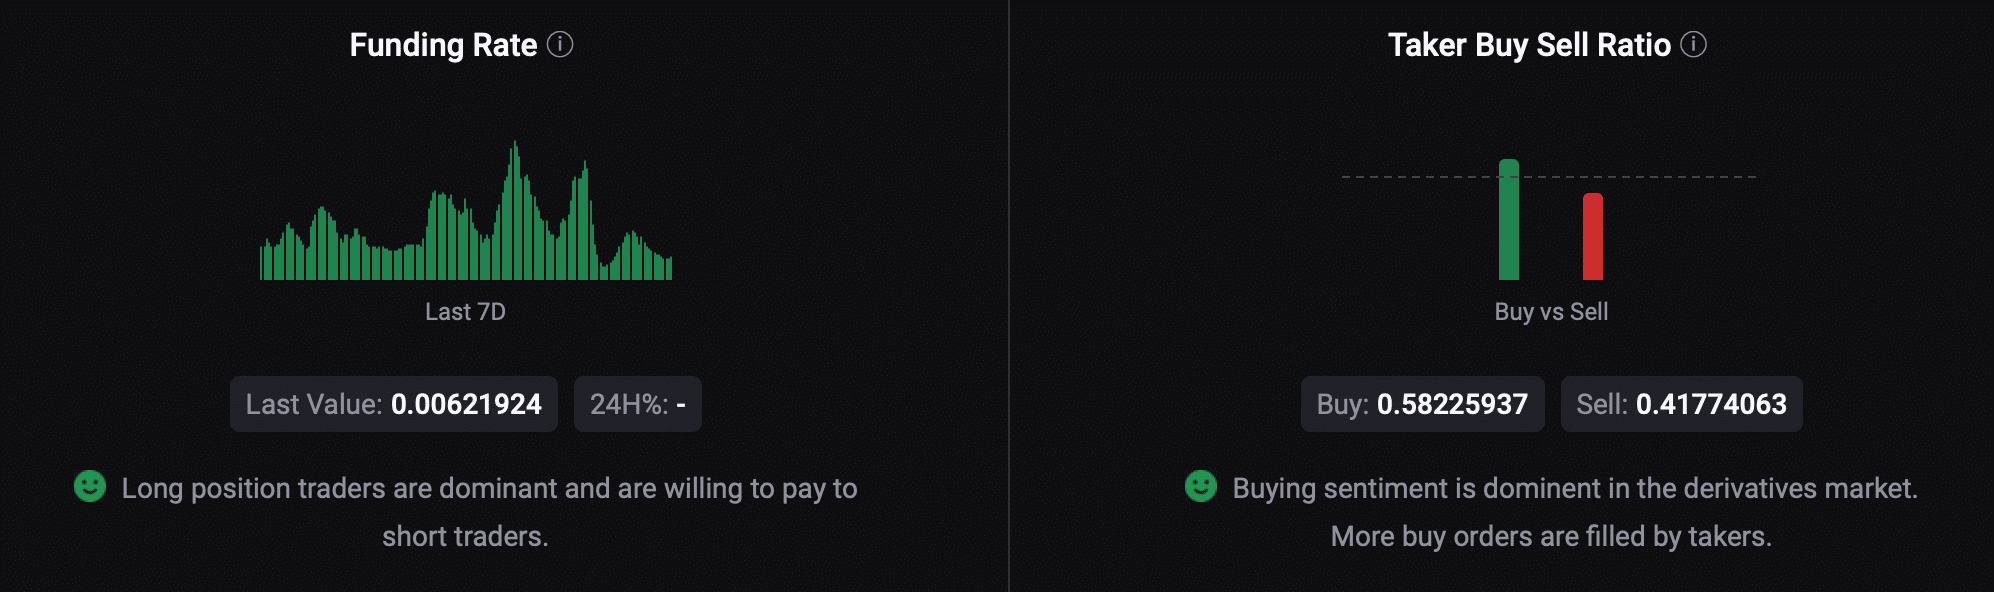
Task: Click the Last 7D chart label
Action: click(465, 312)
